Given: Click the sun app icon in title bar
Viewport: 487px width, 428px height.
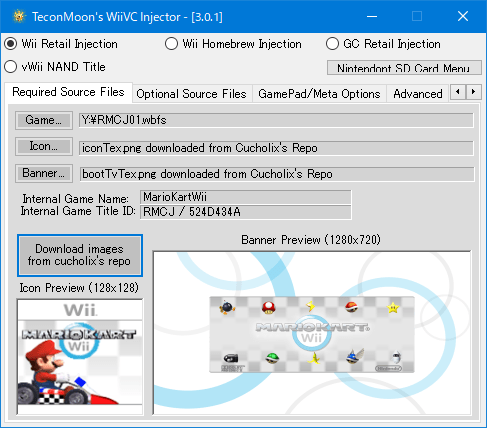Looking at the screenshot, I should click(19, 16).
